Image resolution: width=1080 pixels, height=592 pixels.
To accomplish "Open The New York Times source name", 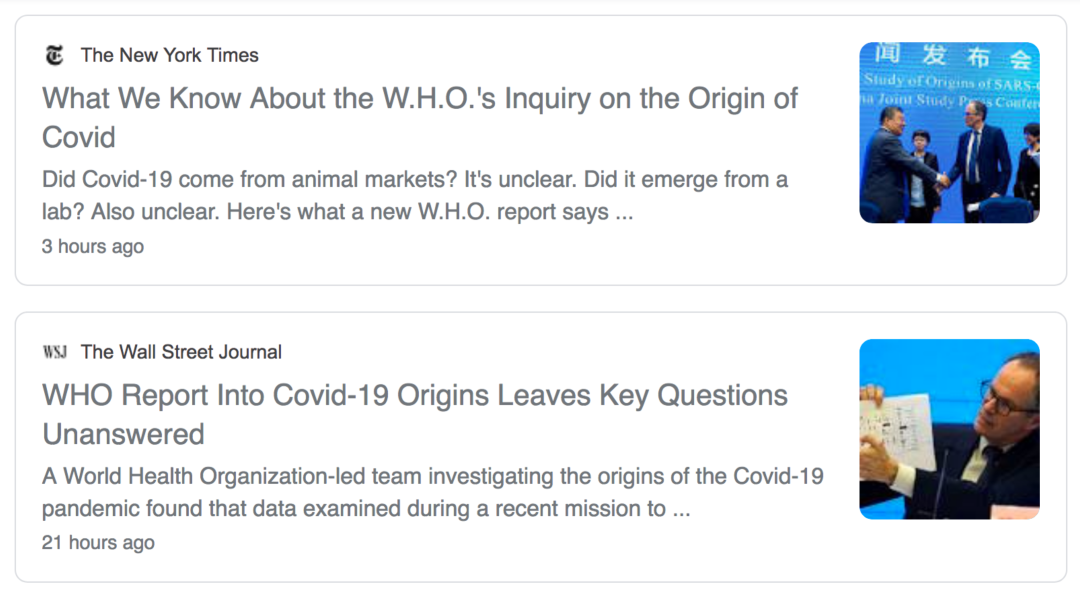I will pyautogui.click(x=169, y=55).
